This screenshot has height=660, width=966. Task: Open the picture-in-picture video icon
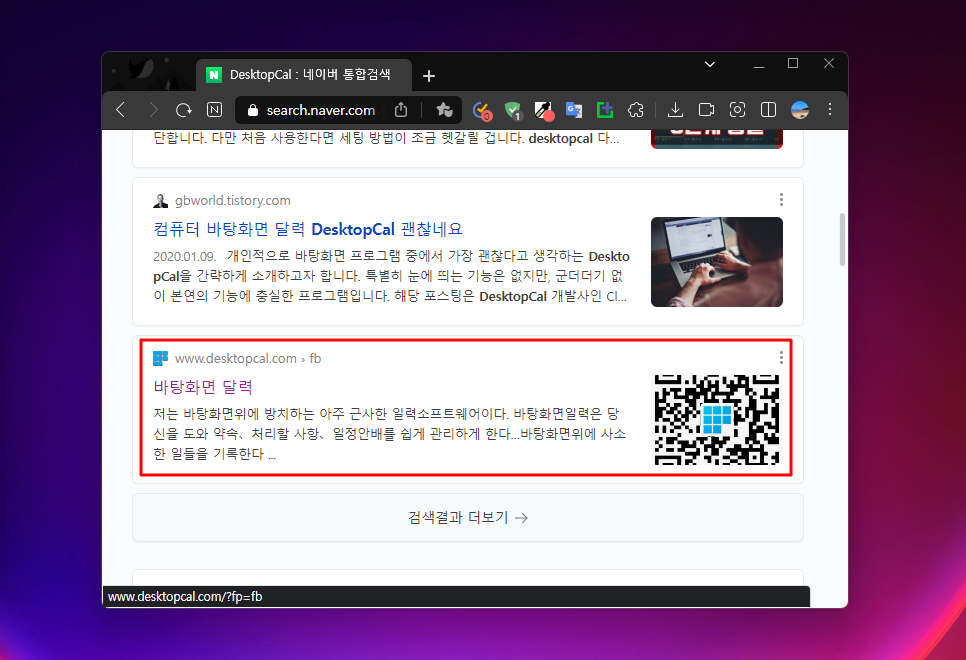click(x=707, y=110)
